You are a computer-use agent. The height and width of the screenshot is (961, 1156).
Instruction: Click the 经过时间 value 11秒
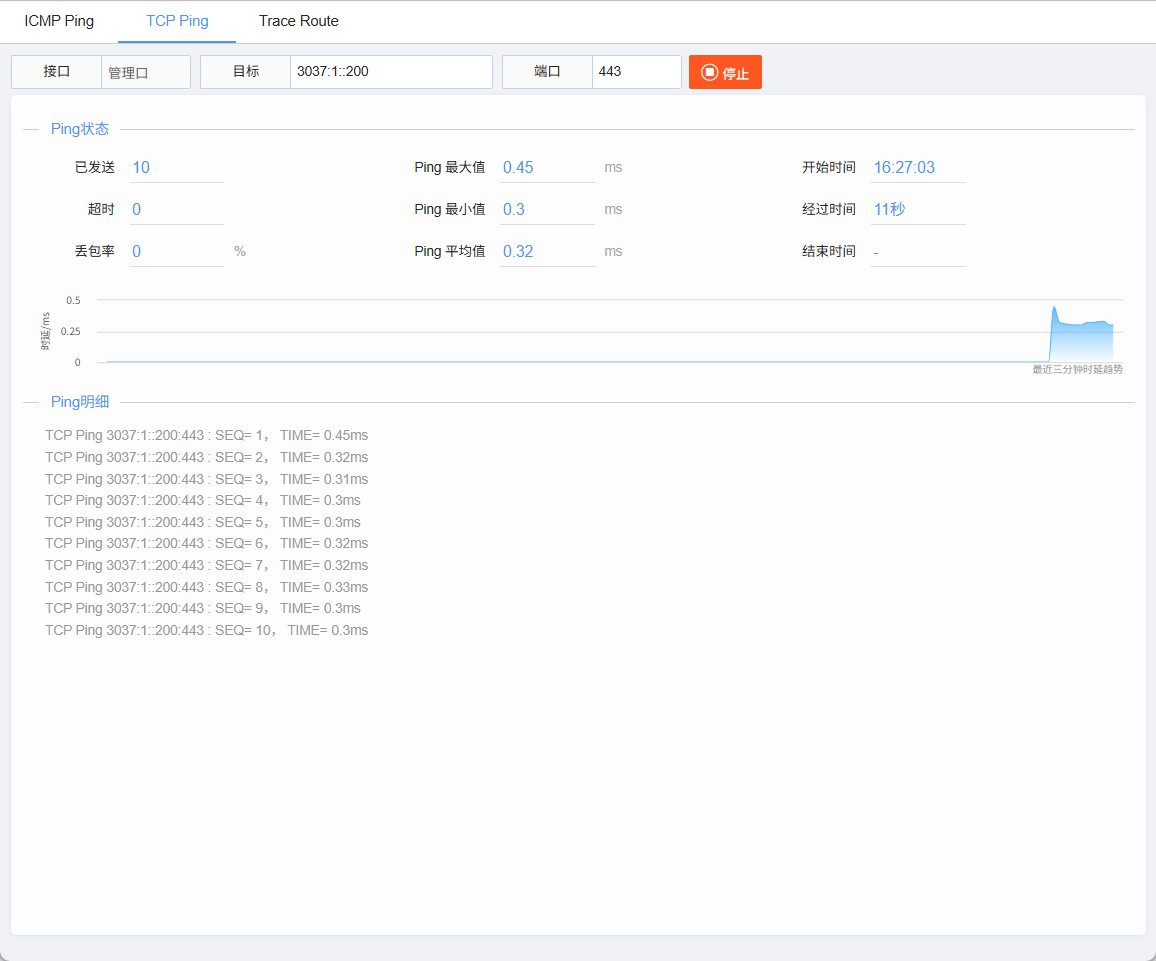(889, 209)
